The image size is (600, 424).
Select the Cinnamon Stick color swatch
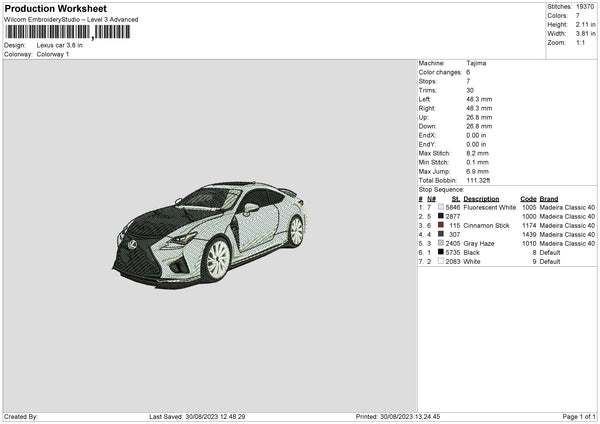(441, 225)
